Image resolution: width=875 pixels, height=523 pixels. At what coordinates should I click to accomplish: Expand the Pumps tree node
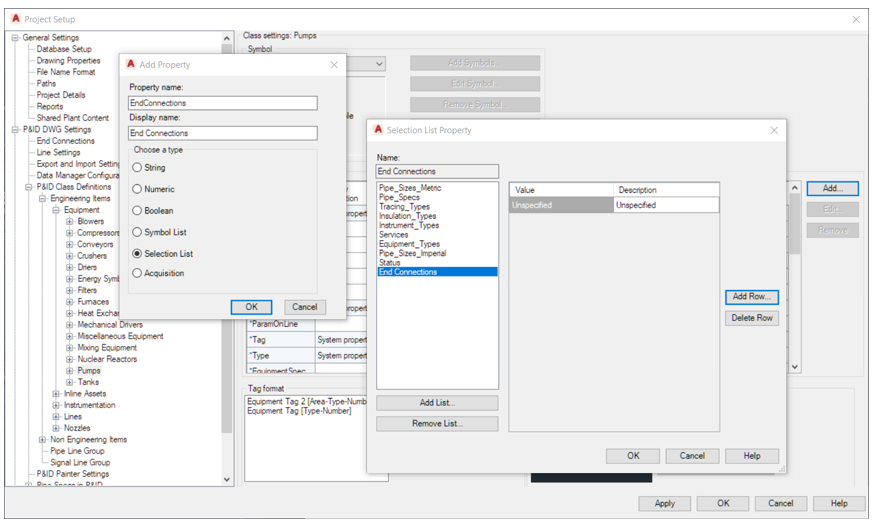pos(70,371)
